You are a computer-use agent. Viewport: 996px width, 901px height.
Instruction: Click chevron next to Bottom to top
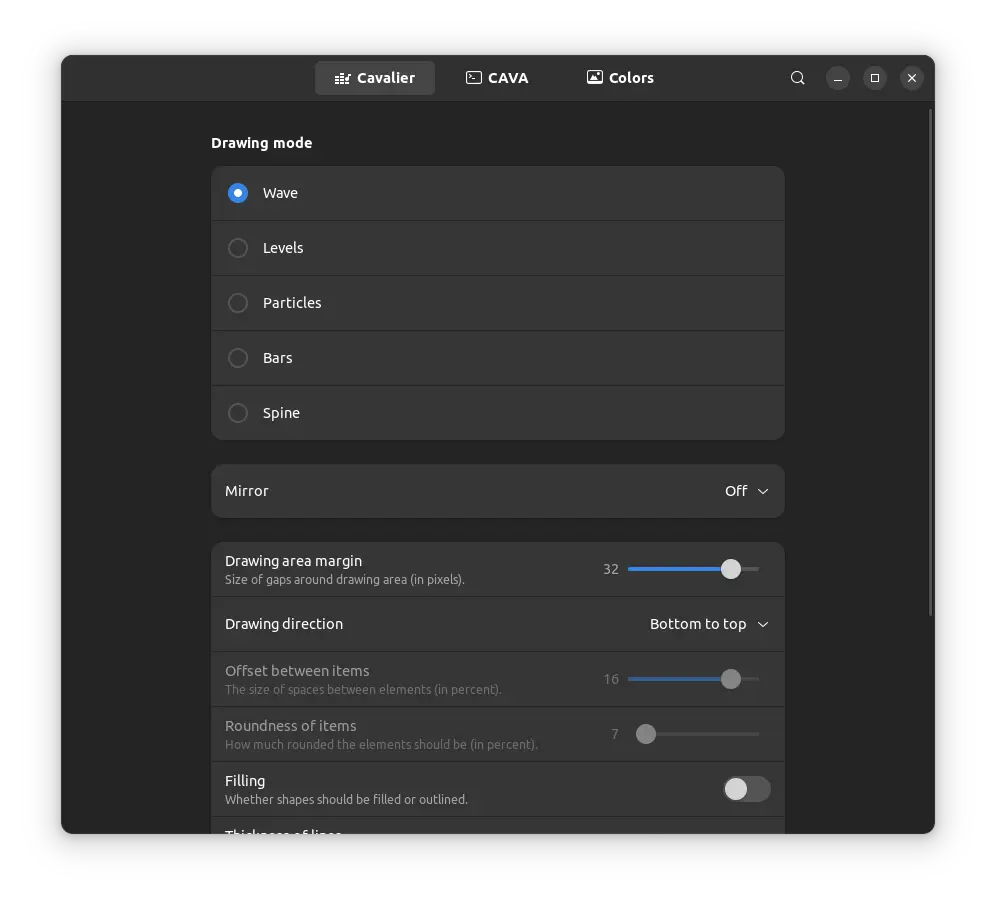pyautogui.click(x=763, y=624)
